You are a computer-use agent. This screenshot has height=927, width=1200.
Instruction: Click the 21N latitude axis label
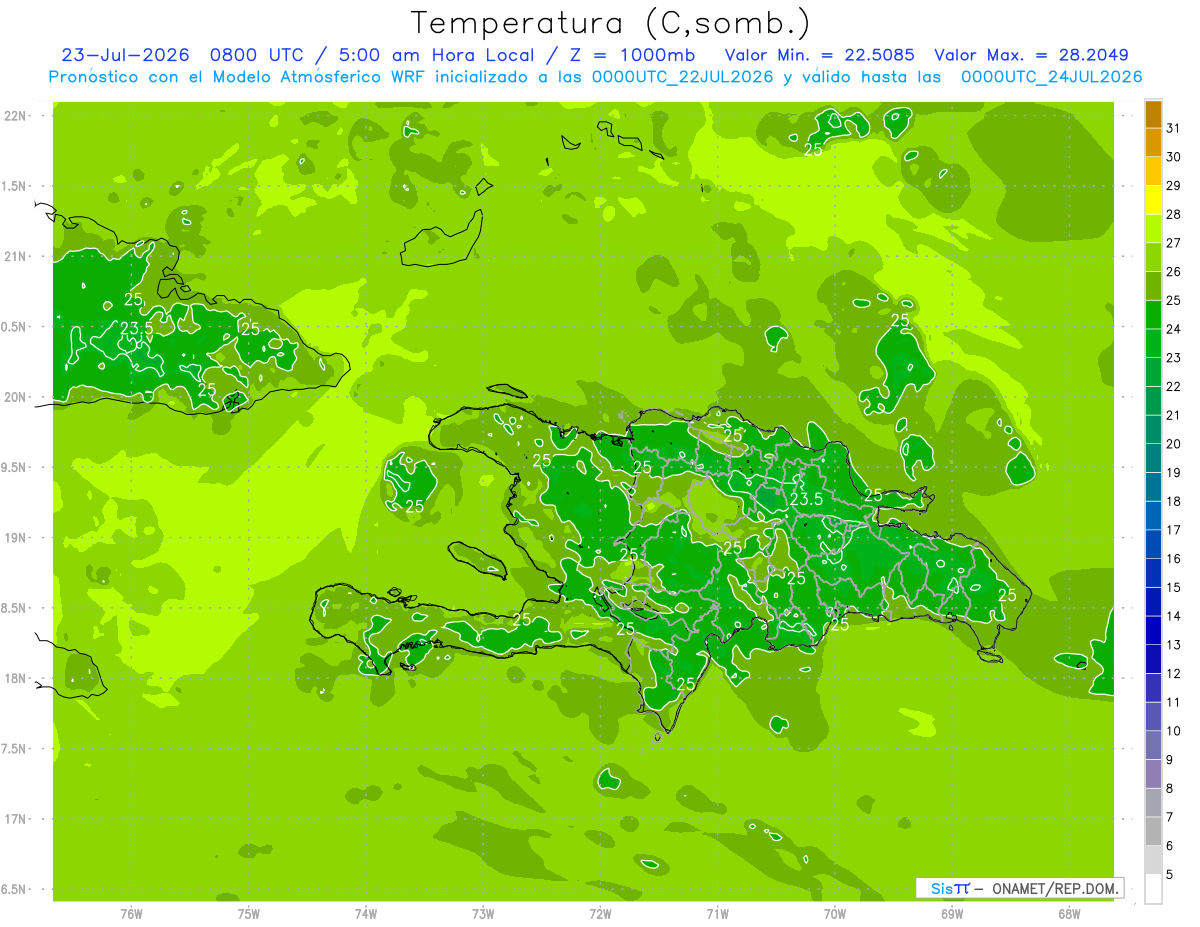(x=15, y=257)
